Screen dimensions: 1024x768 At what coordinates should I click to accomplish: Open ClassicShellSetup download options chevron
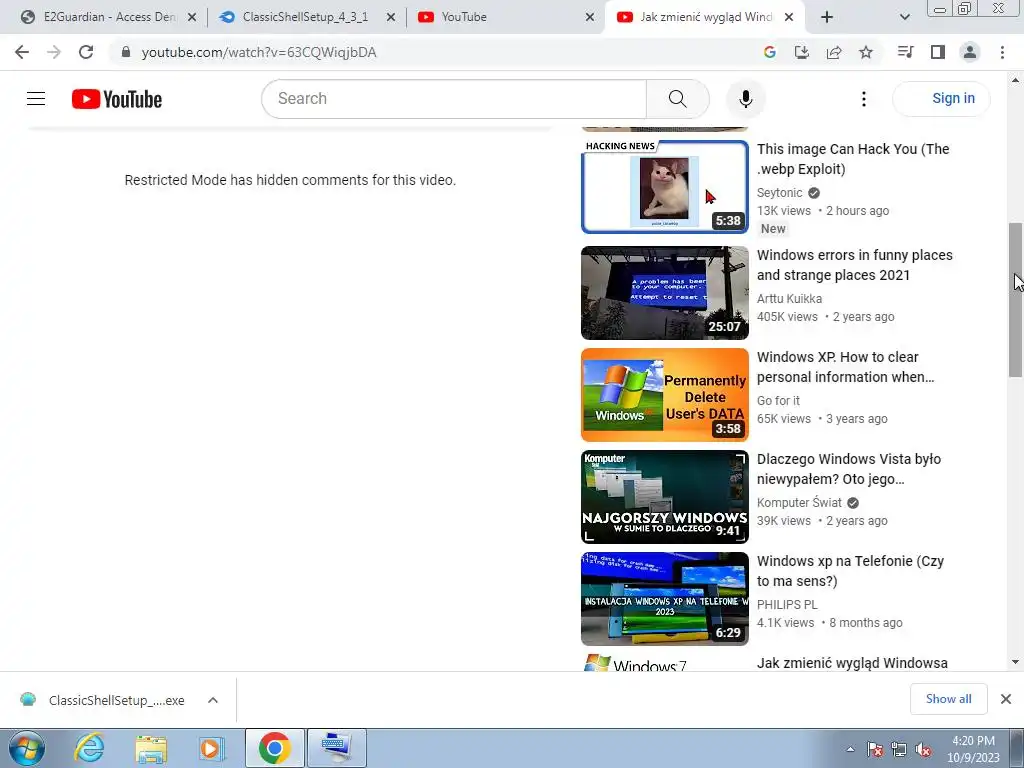click(213, 700)
